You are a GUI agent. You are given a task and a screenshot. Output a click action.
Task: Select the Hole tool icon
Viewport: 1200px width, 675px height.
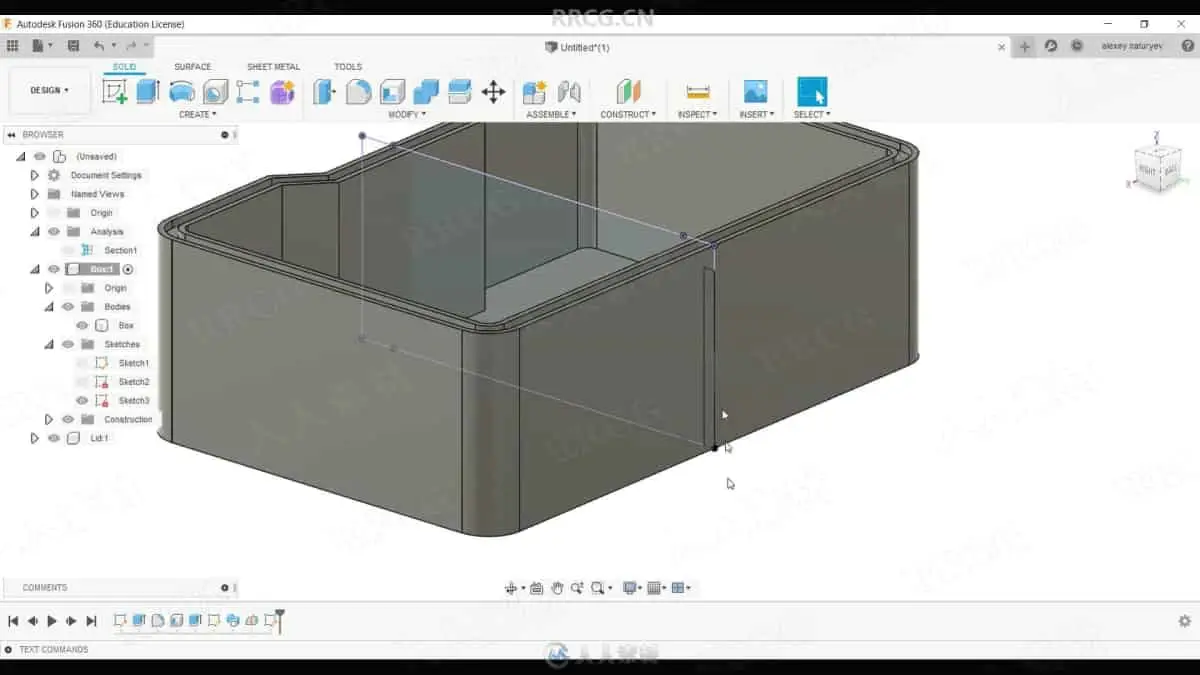215,92
